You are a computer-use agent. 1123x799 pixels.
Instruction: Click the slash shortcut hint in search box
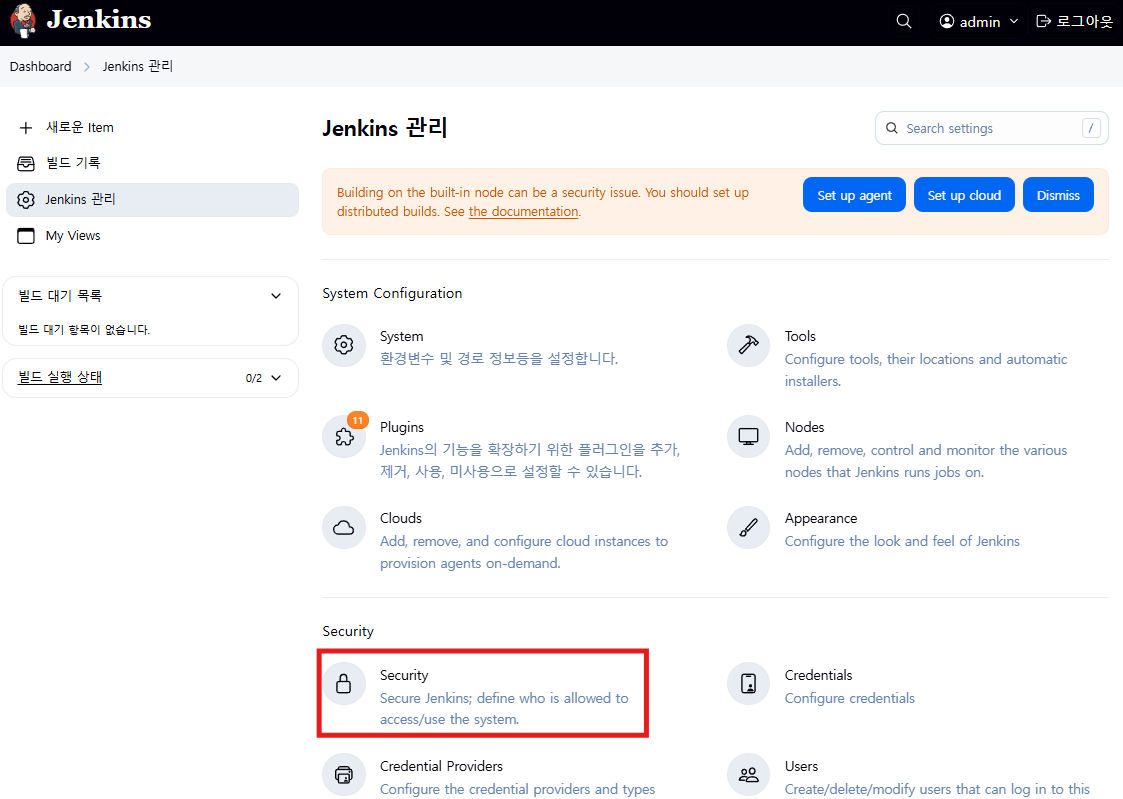click(1091, 128)
